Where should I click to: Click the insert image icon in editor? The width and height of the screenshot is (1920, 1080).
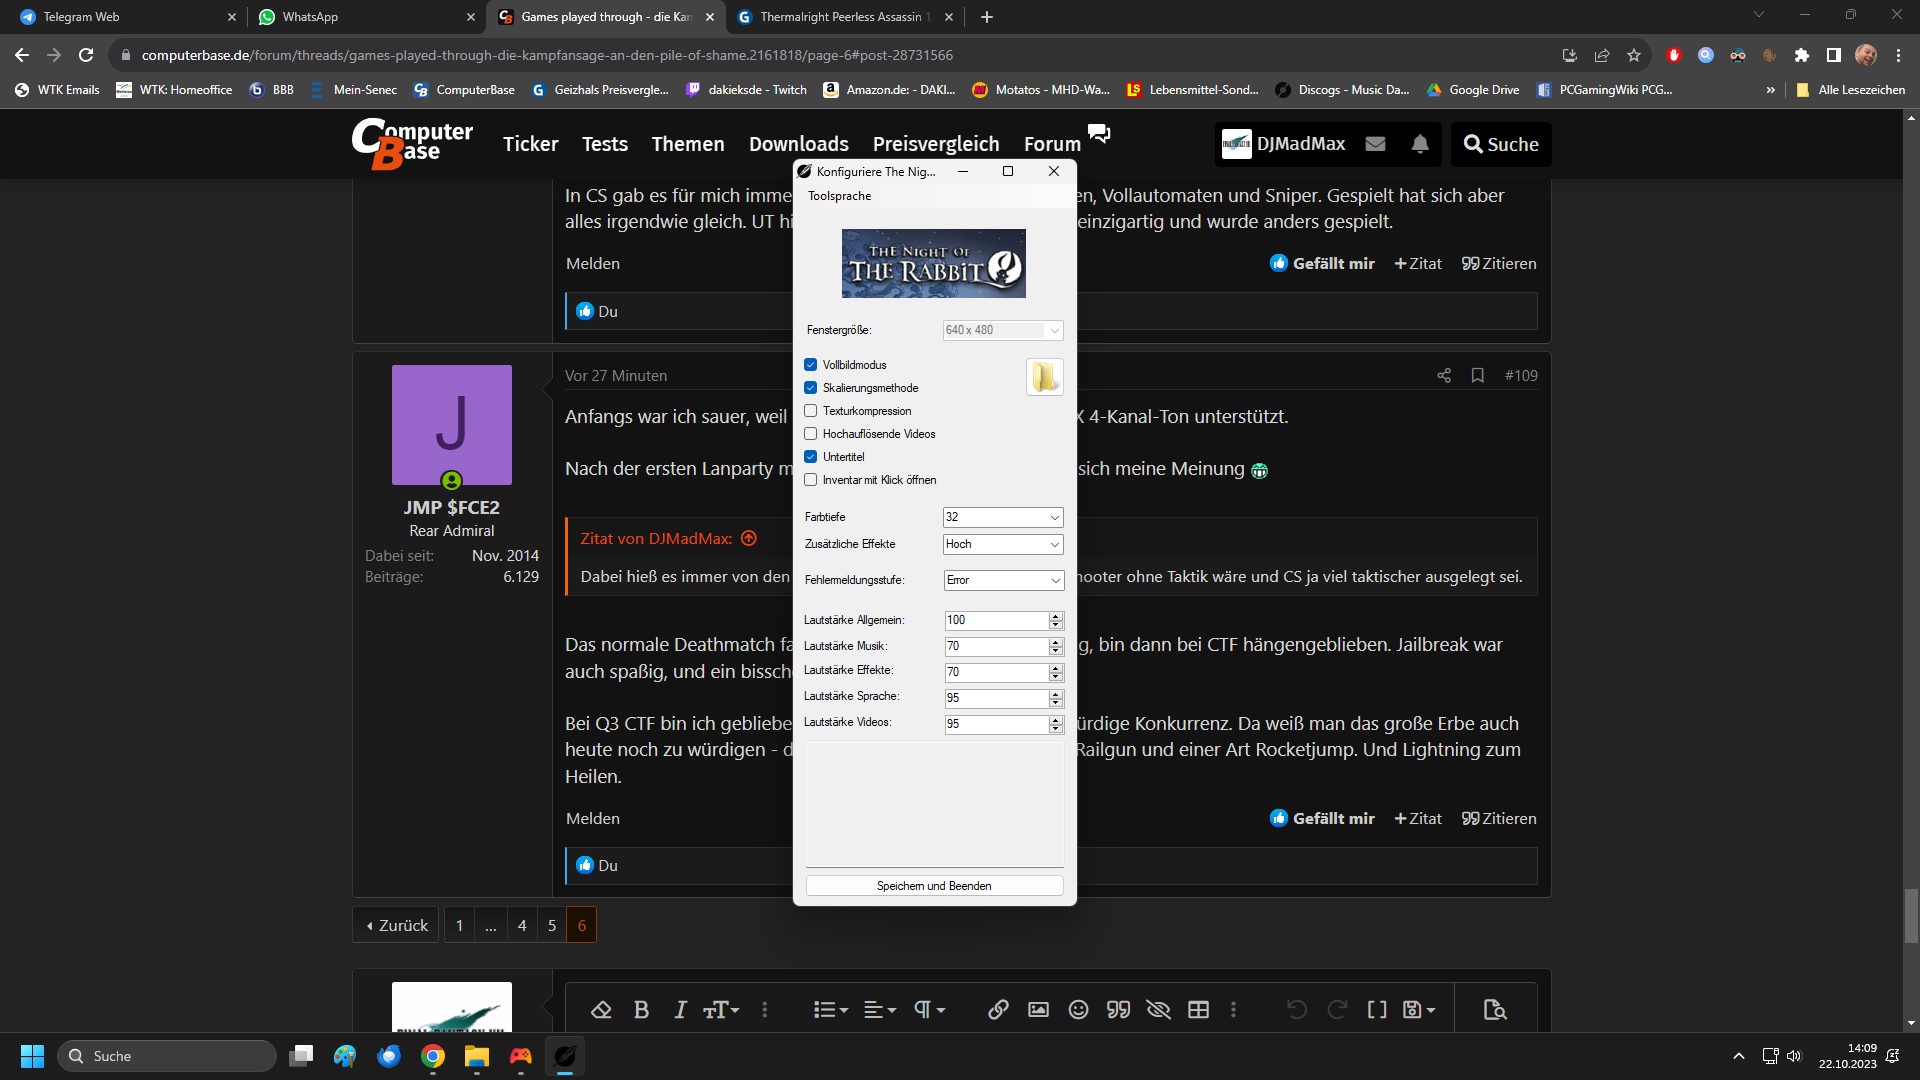coord(1038,1010)
